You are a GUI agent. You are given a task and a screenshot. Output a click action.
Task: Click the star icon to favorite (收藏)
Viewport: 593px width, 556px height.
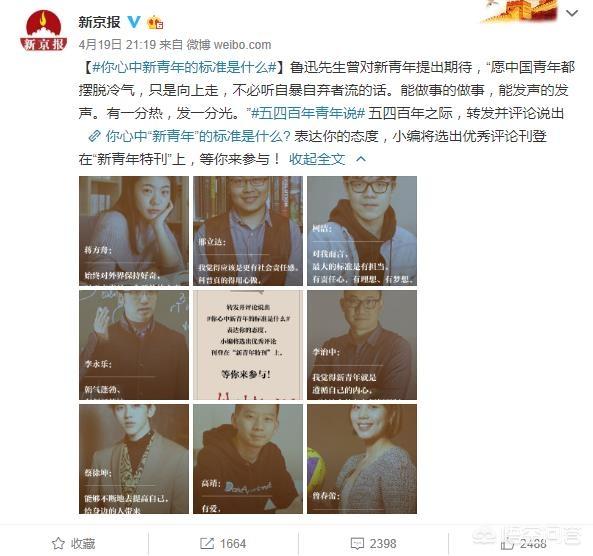tap(58, 544)
